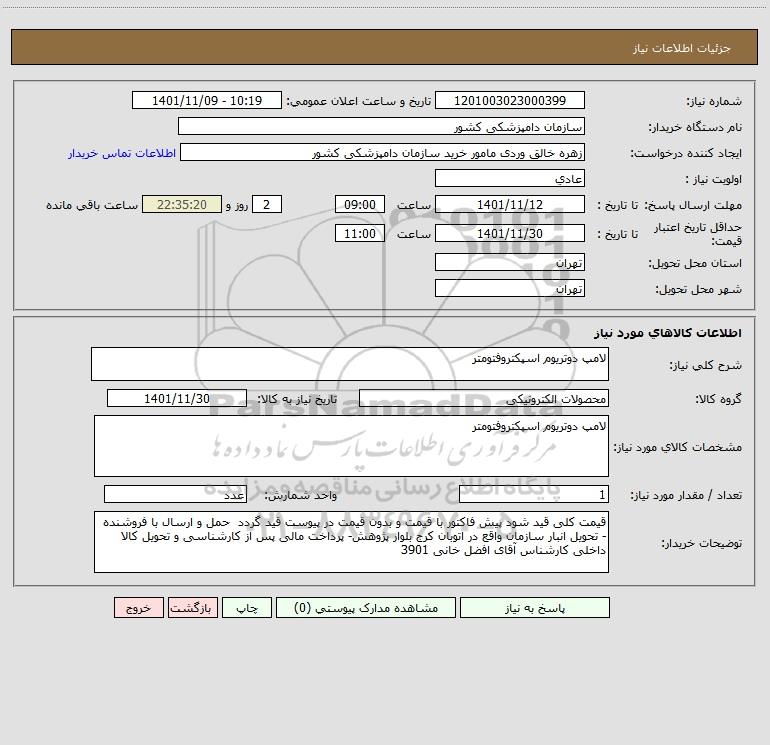Click the remaining time counter 22:35:20
Viewport: 770px width, 745px height.
click(x=182, y=204)
